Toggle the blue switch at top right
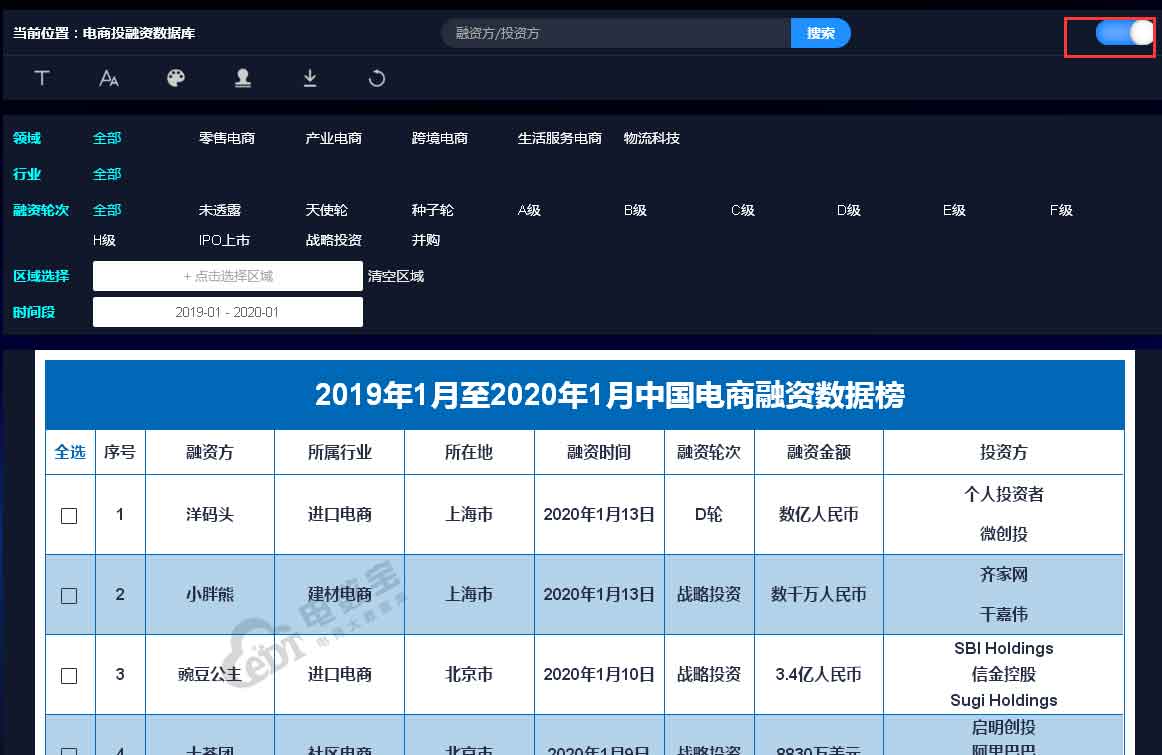 pos(1124,33)
